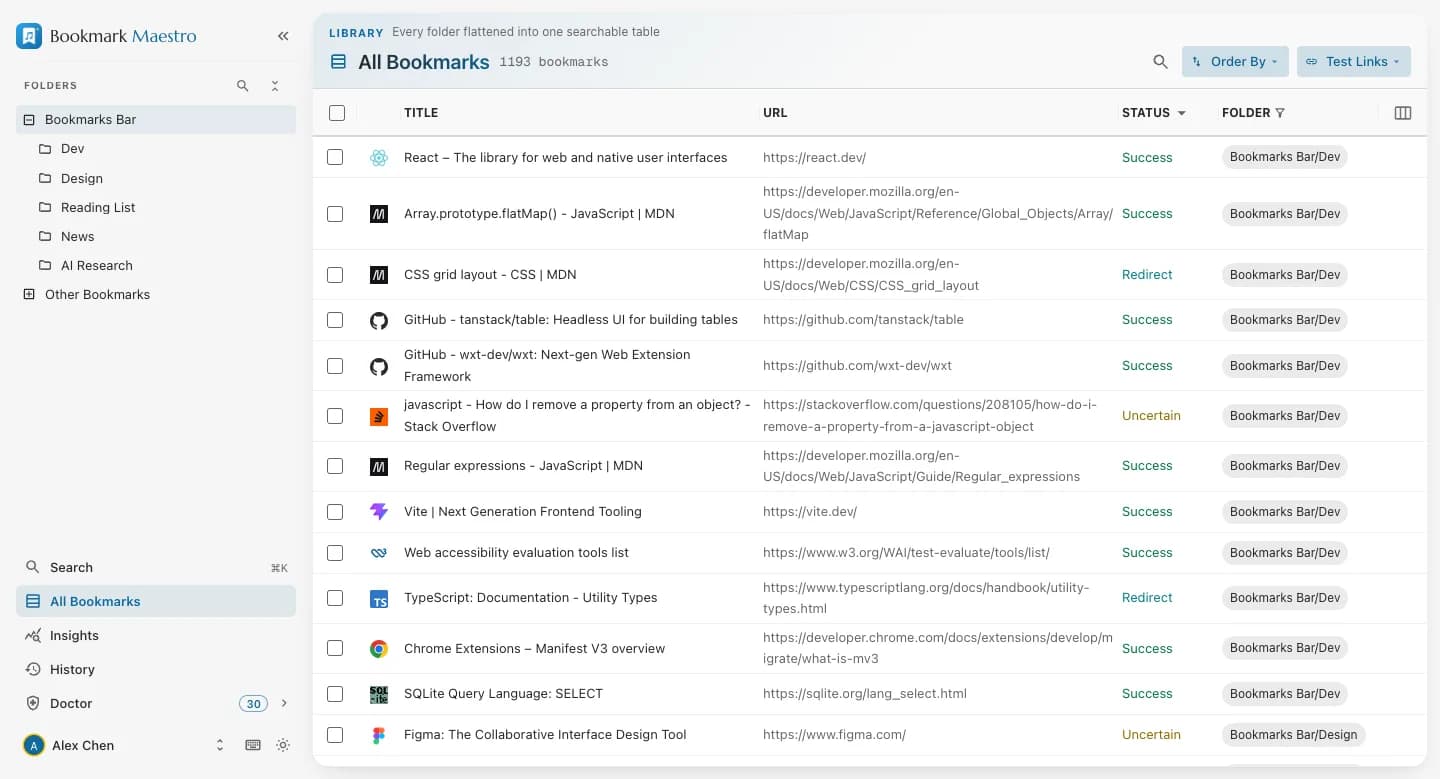Click the All Bookmarks list icon in header
The height and width of the screenshot is (779, 1440).
[338, 62]
